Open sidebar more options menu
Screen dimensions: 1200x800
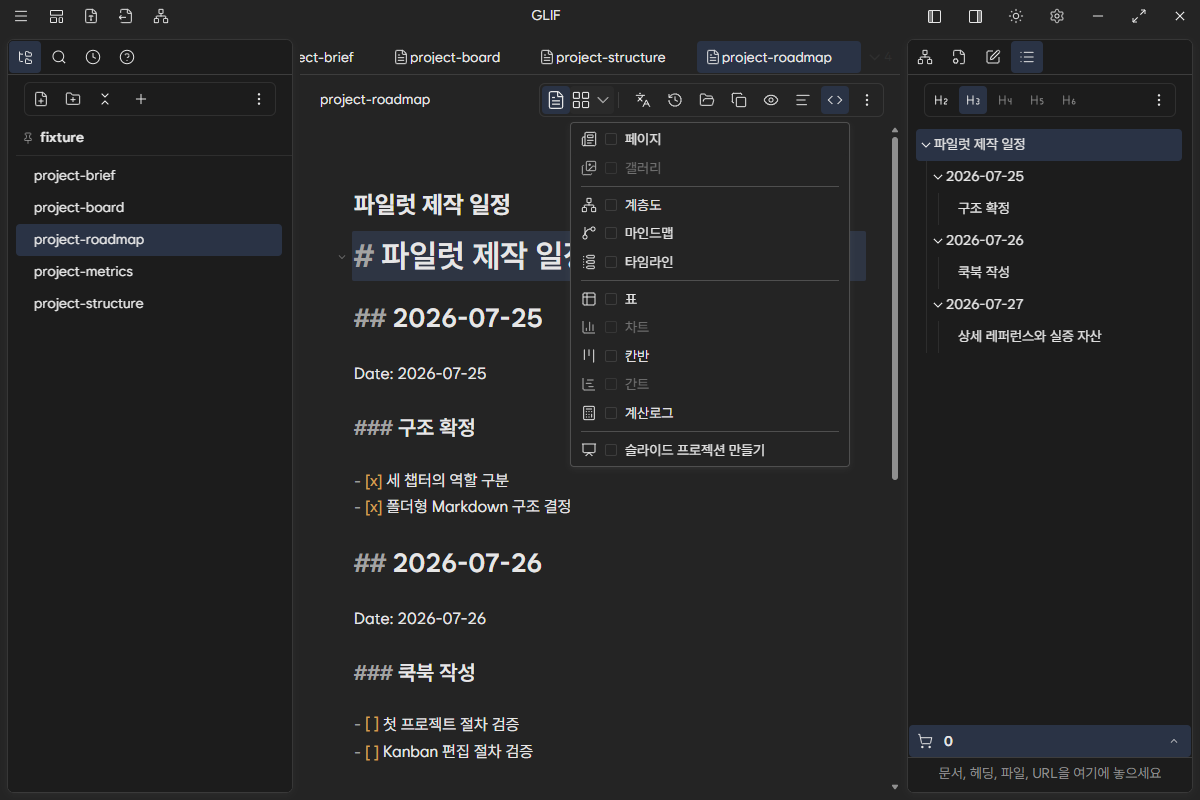(259, 99)
